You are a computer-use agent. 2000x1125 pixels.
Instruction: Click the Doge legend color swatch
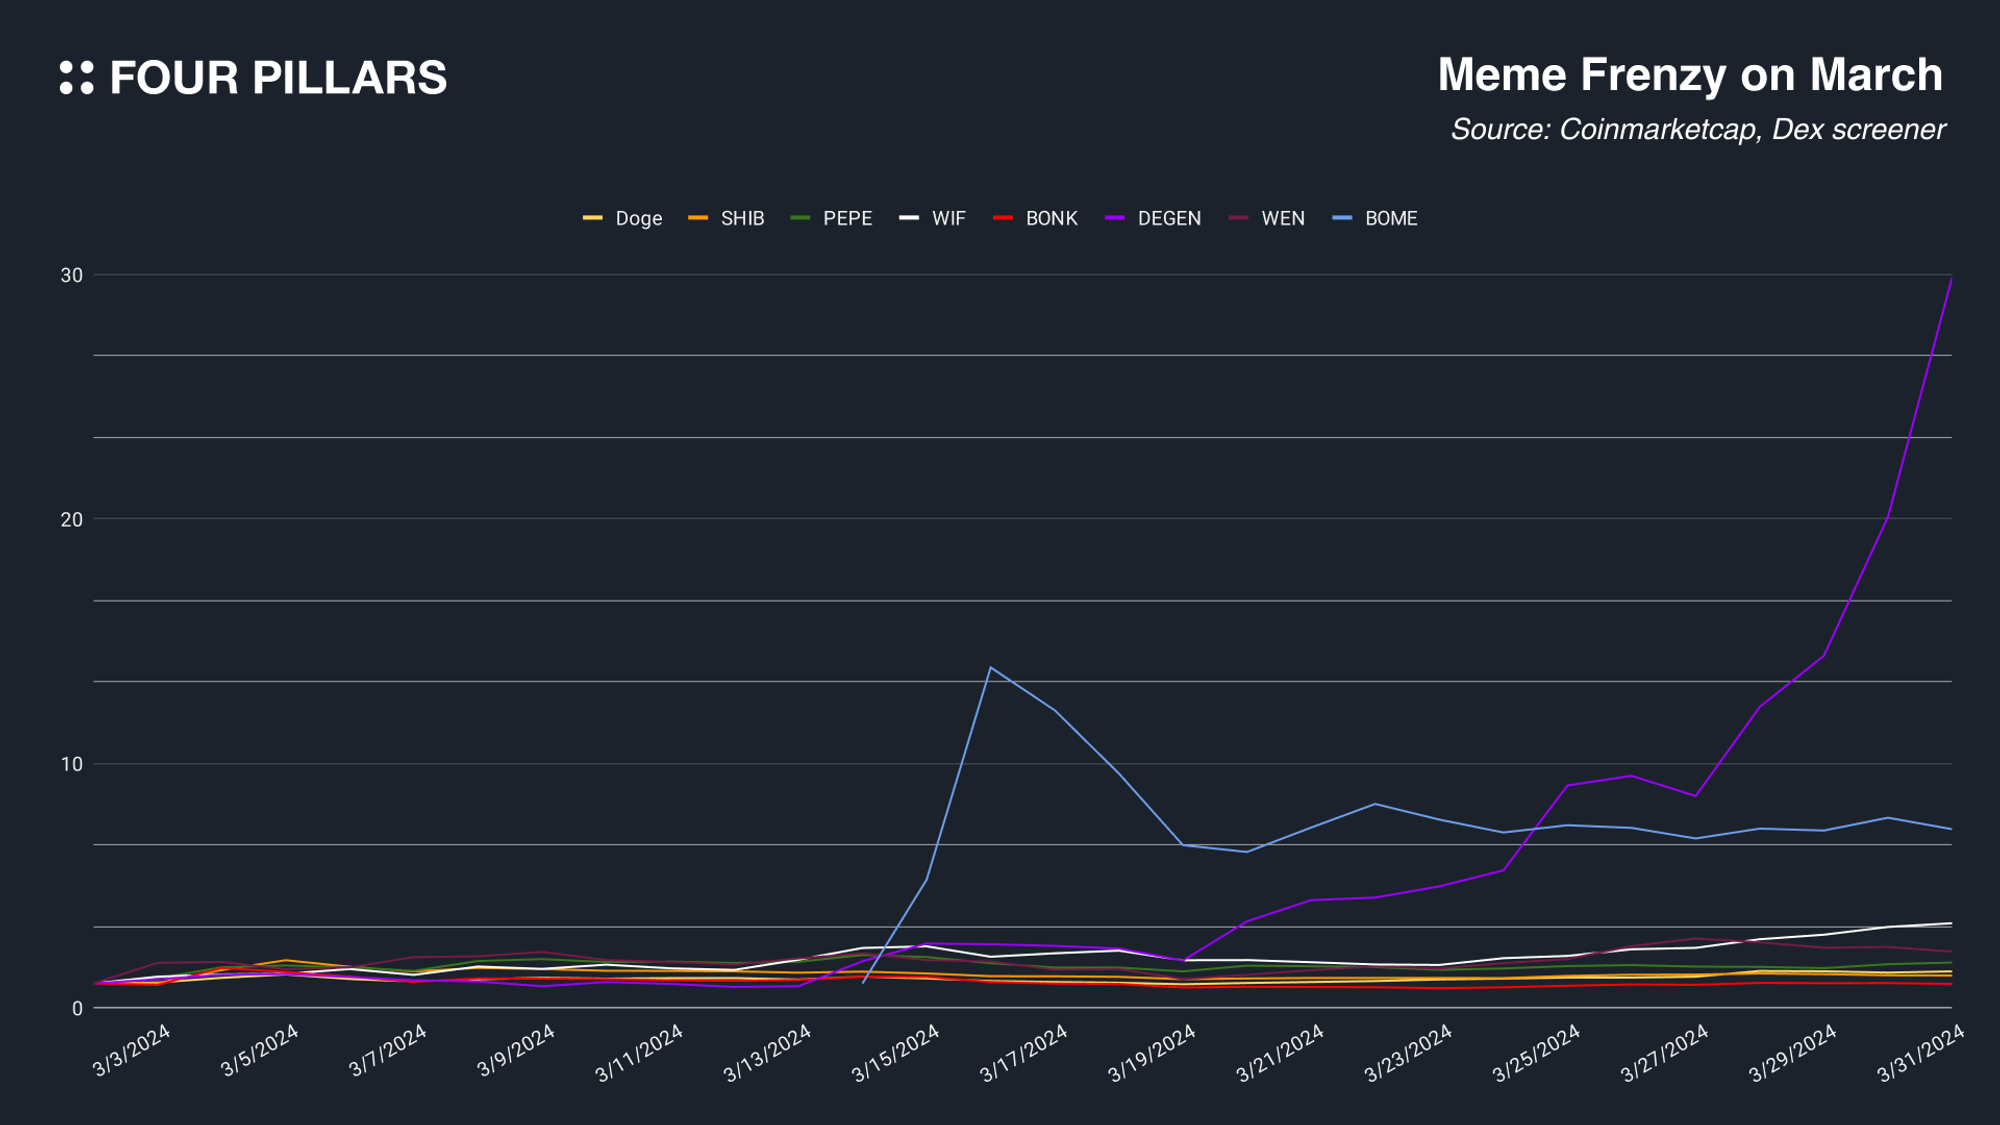pyautogui.click(x=593, y=218)
